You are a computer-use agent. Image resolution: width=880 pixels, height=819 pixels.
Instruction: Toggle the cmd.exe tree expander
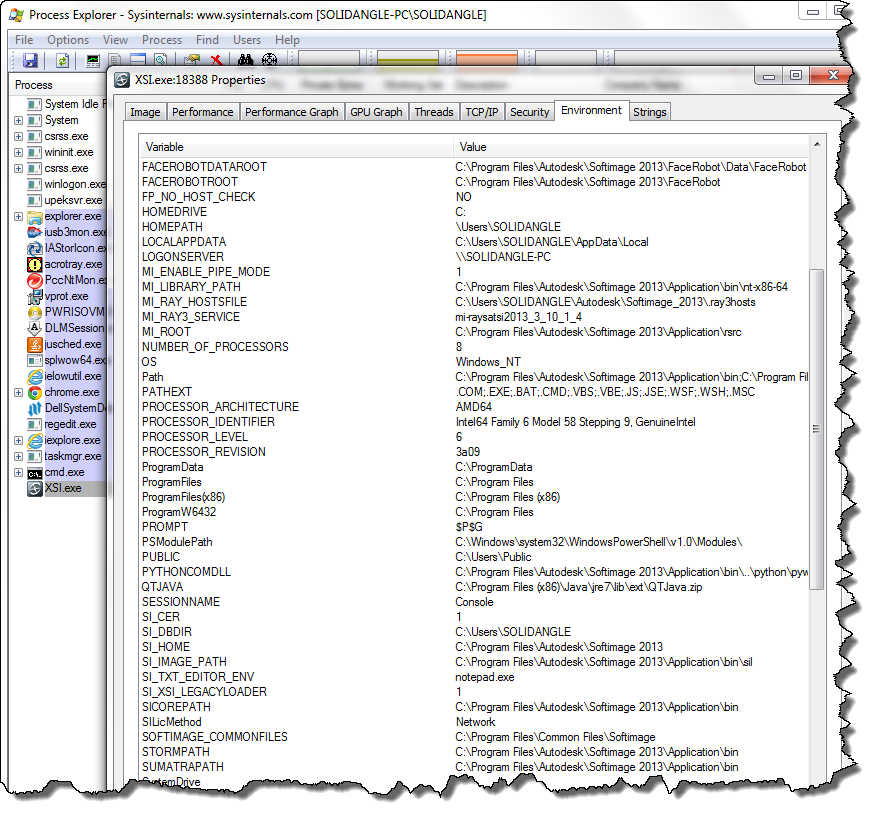point(18,472)
